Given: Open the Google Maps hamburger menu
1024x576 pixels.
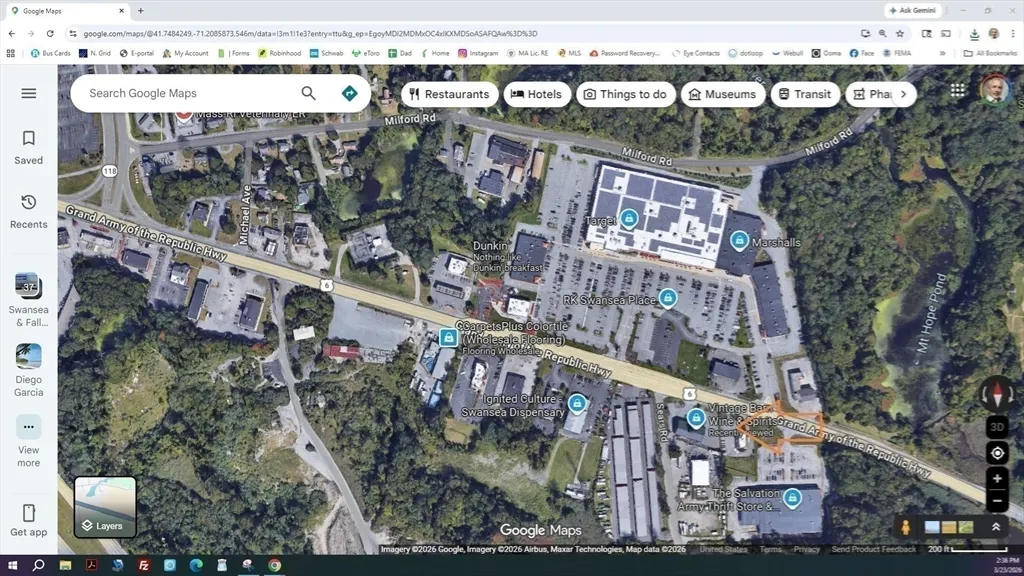Looking at the screenshot, I should [29, 93].
